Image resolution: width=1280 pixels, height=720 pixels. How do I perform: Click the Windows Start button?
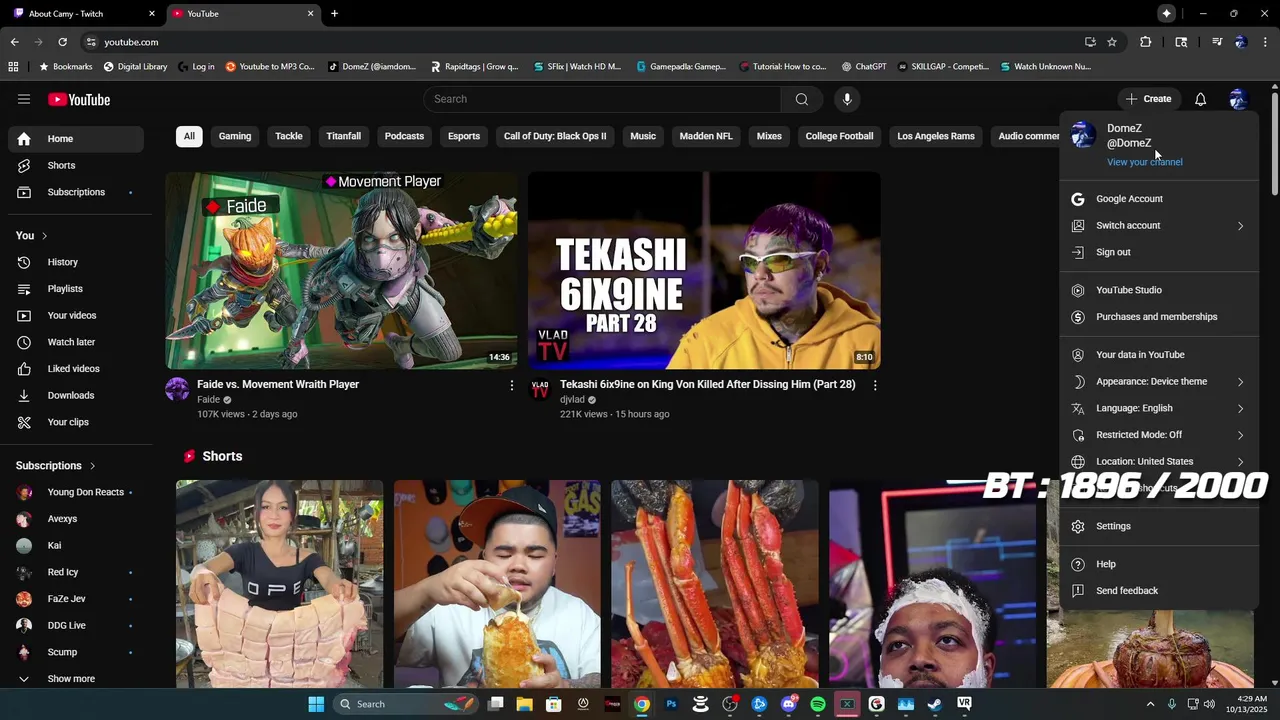coord(316,704)
